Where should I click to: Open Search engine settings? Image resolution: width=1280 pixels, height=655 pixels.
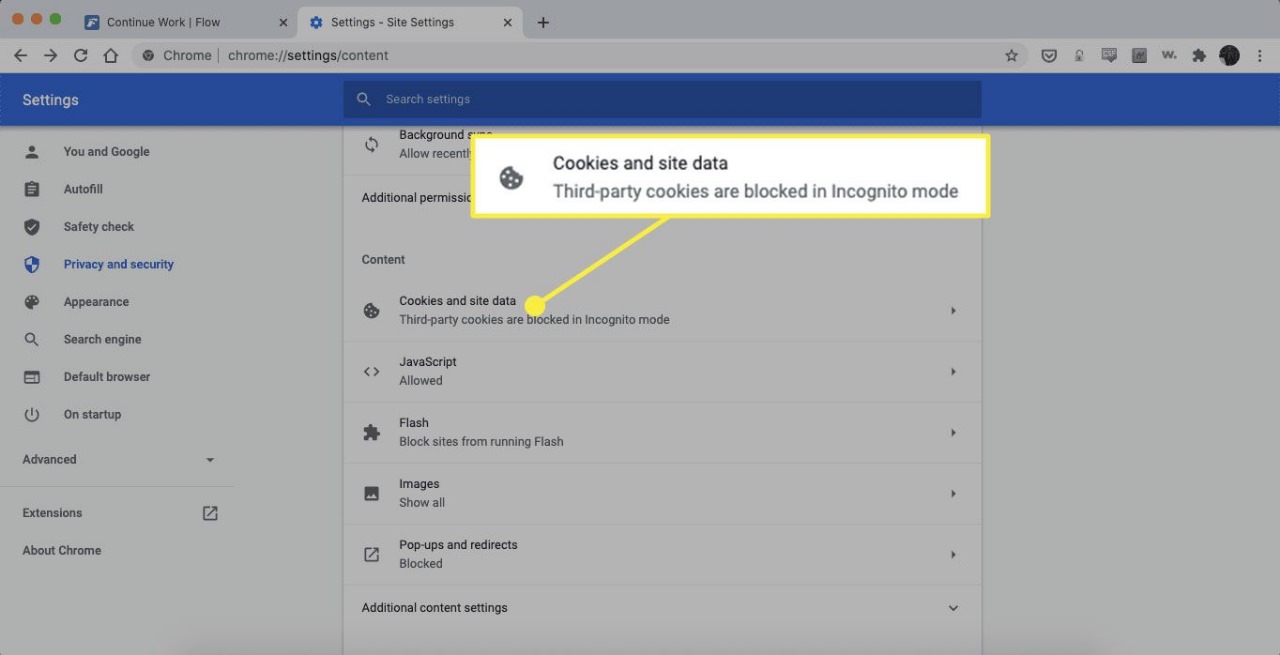coord(103,339)
